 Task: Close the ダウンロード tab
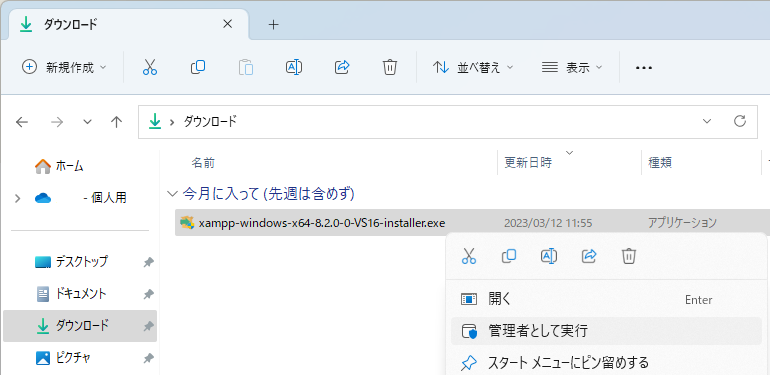tap(227, 24)
